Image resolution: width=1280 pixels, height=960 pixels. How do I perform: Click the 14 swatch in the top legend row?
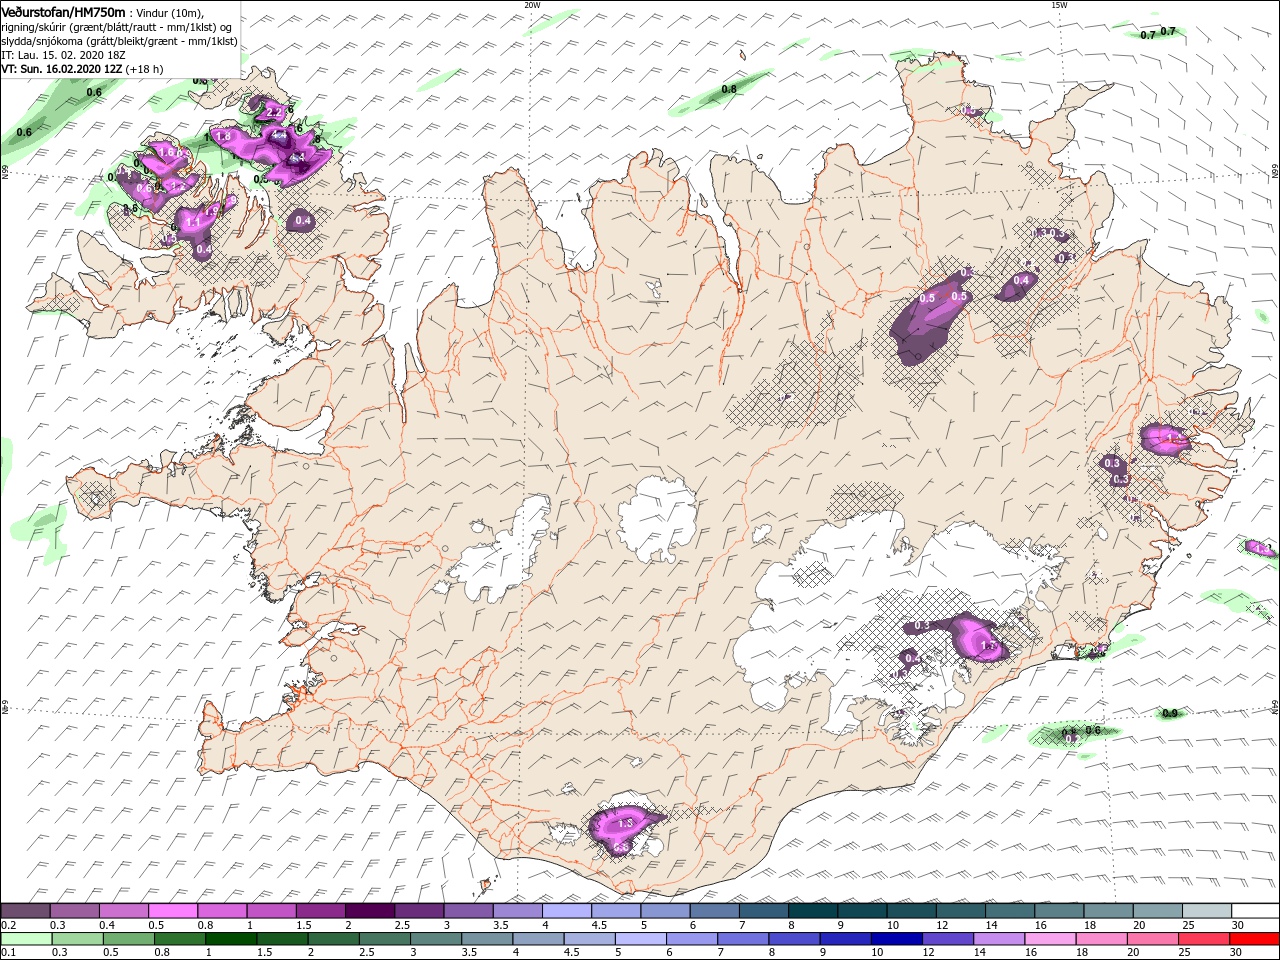pyautogui.click(x=1009, y=911)
